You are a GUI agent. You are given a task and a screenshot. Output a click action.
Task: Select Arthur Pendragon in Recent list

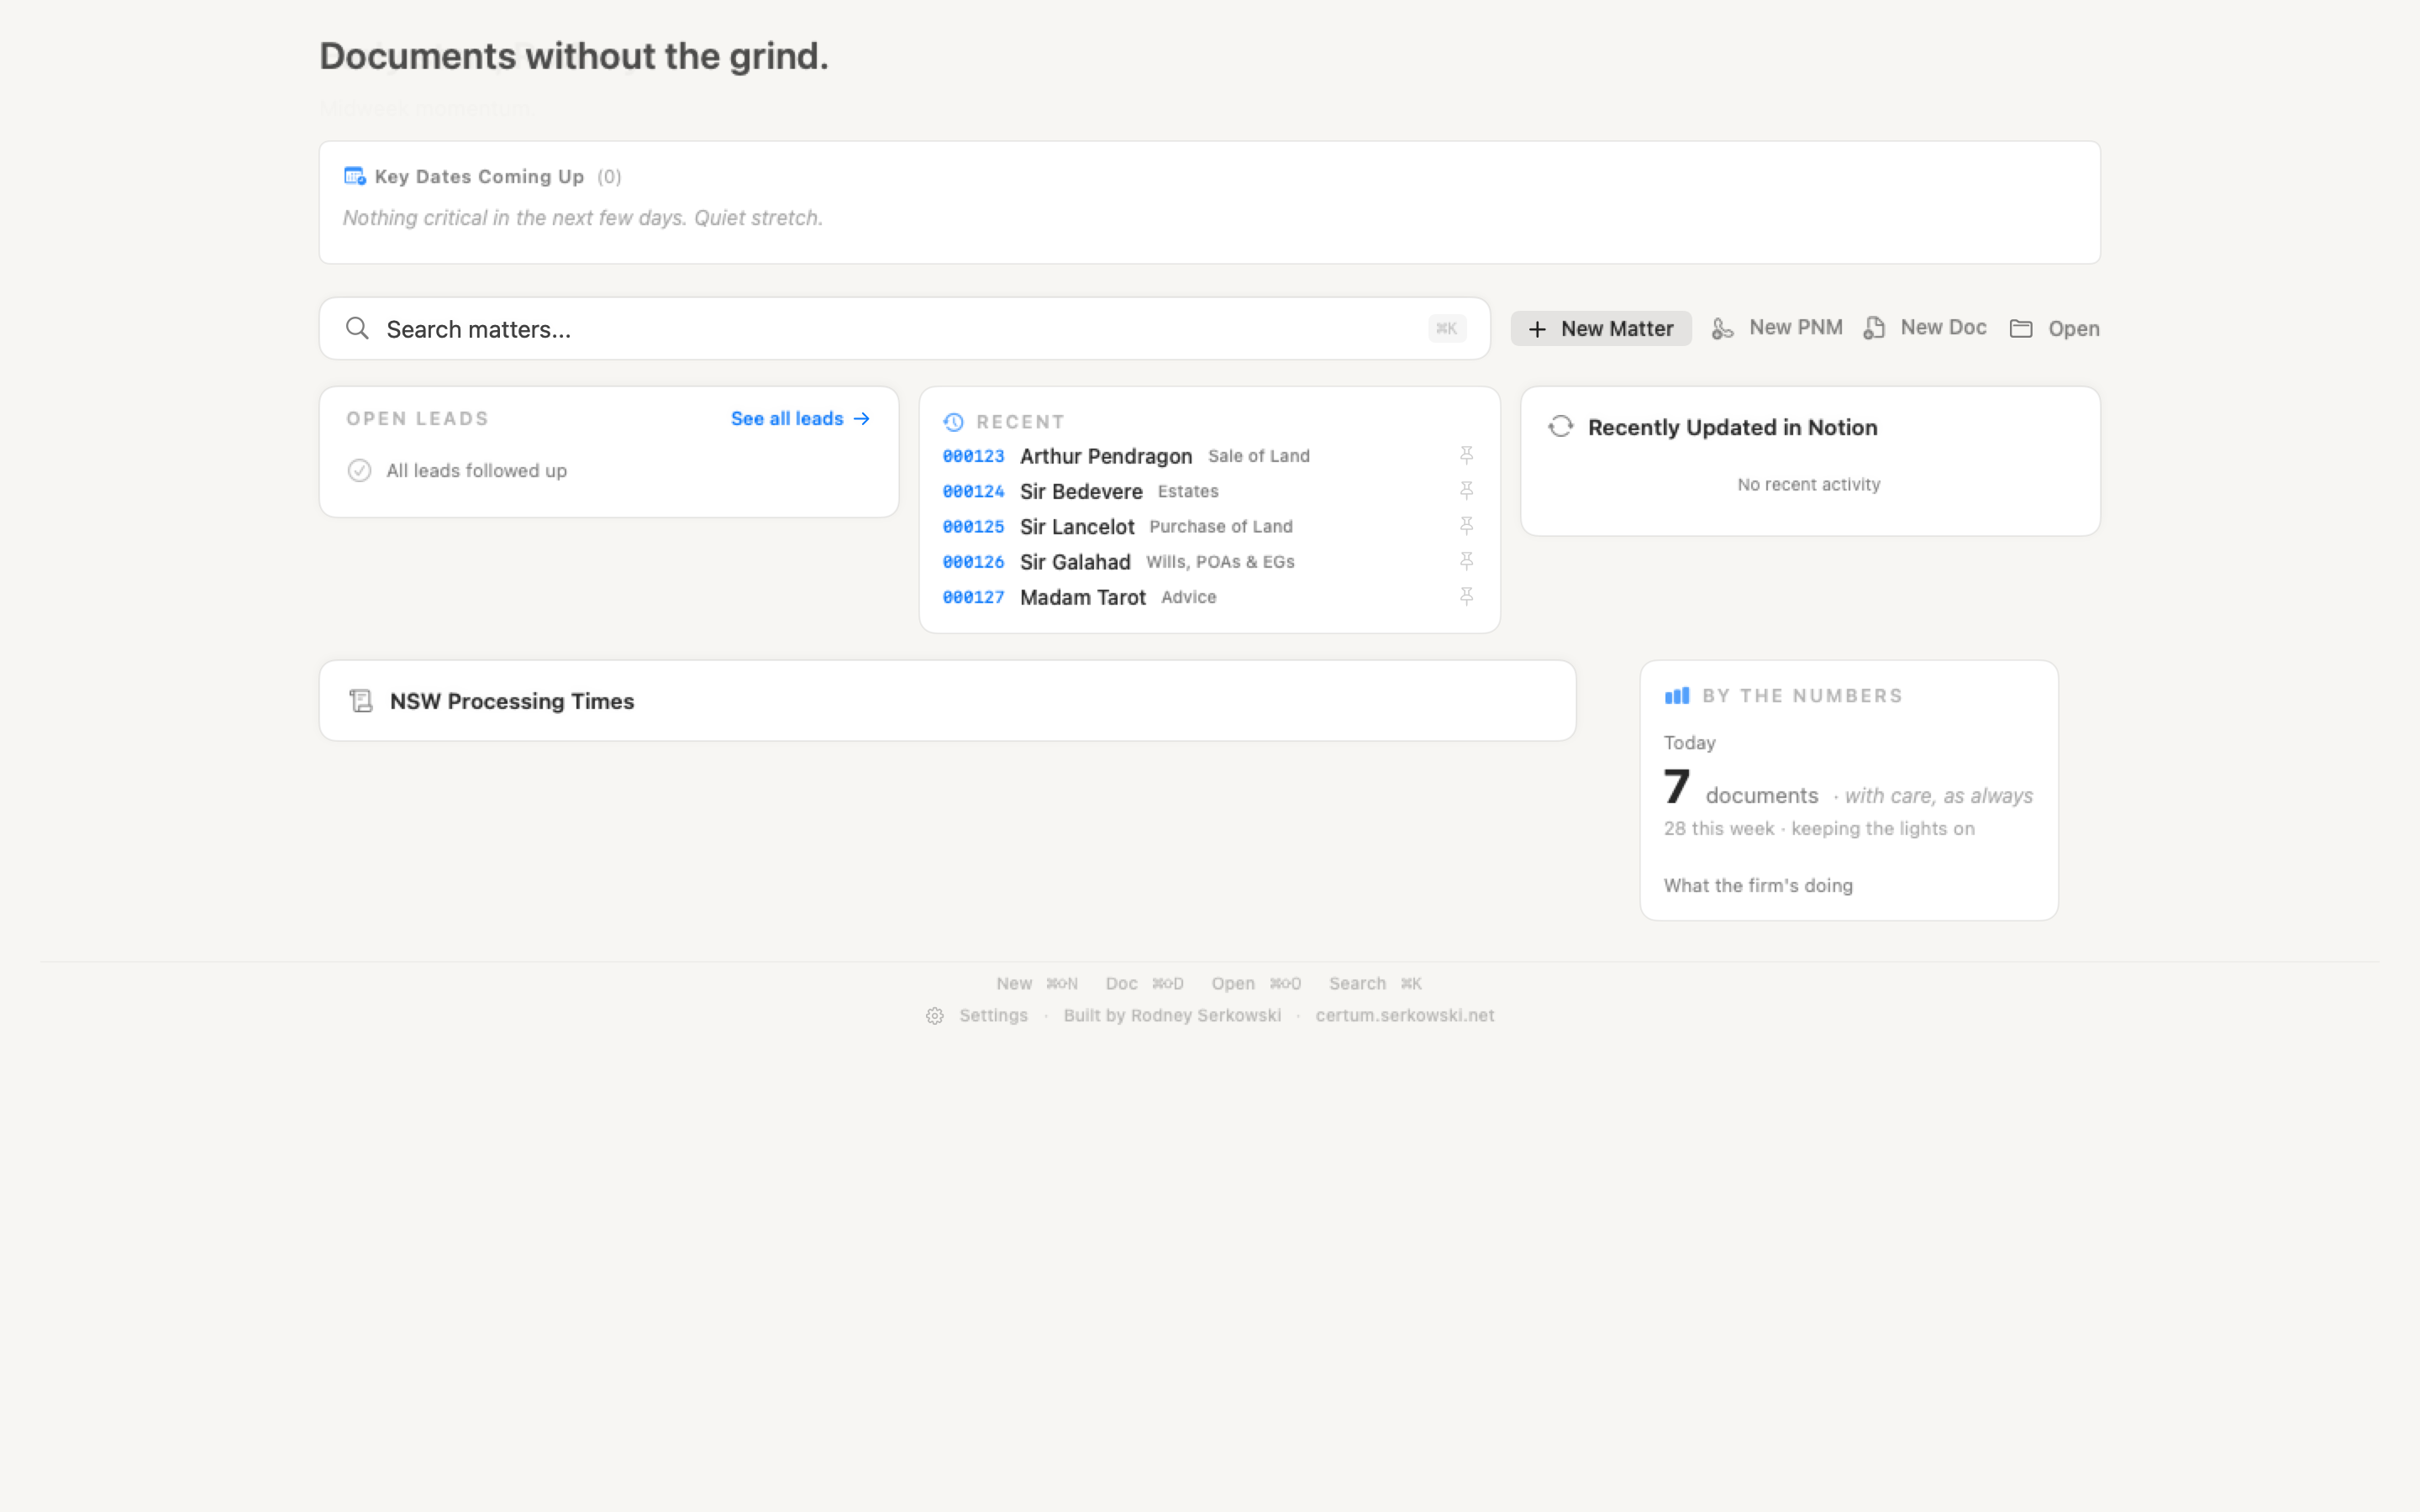[1106, 456]
